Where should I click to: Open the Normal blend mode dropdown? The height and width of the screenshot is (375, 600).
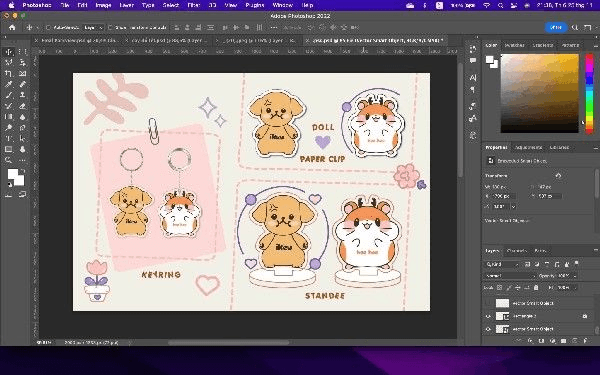pos(510,276)
